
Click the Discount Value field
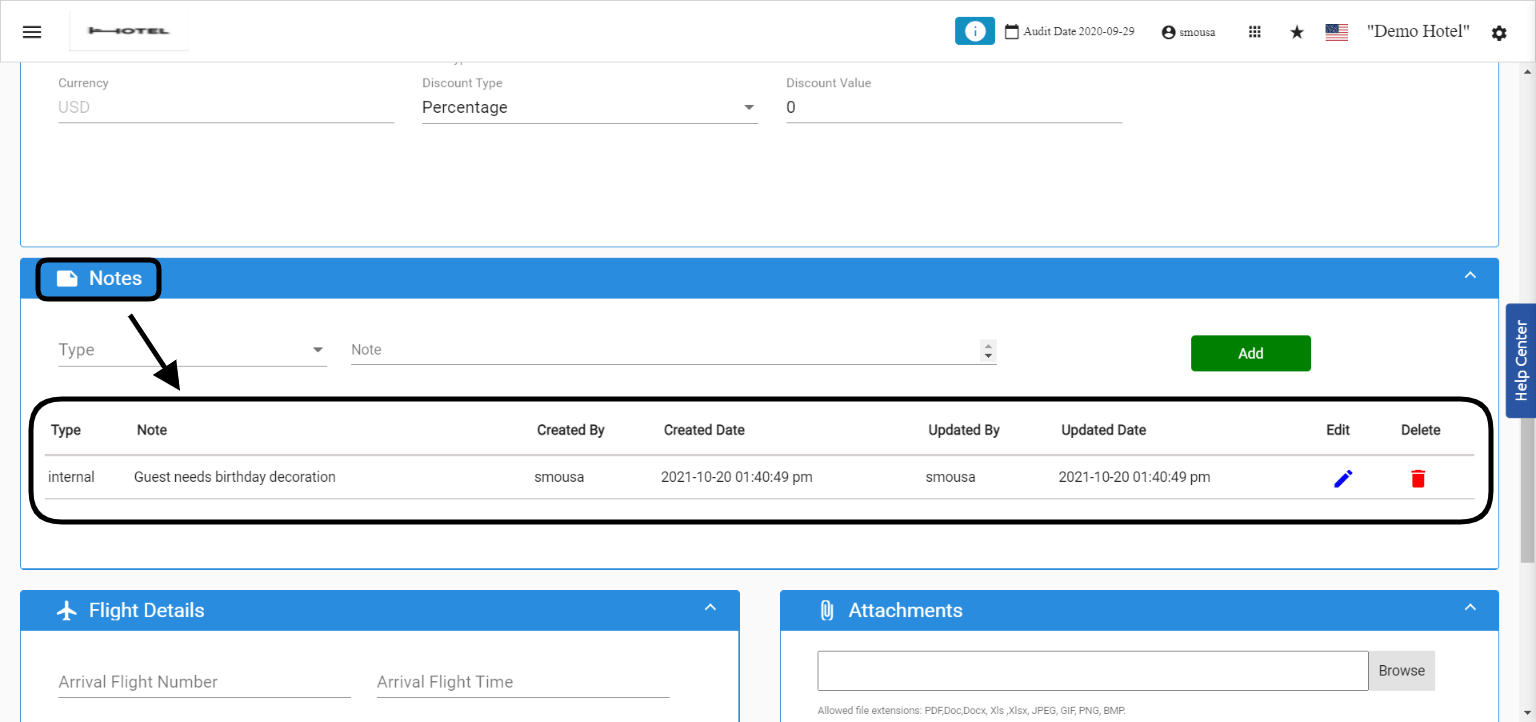pos(954,108)
